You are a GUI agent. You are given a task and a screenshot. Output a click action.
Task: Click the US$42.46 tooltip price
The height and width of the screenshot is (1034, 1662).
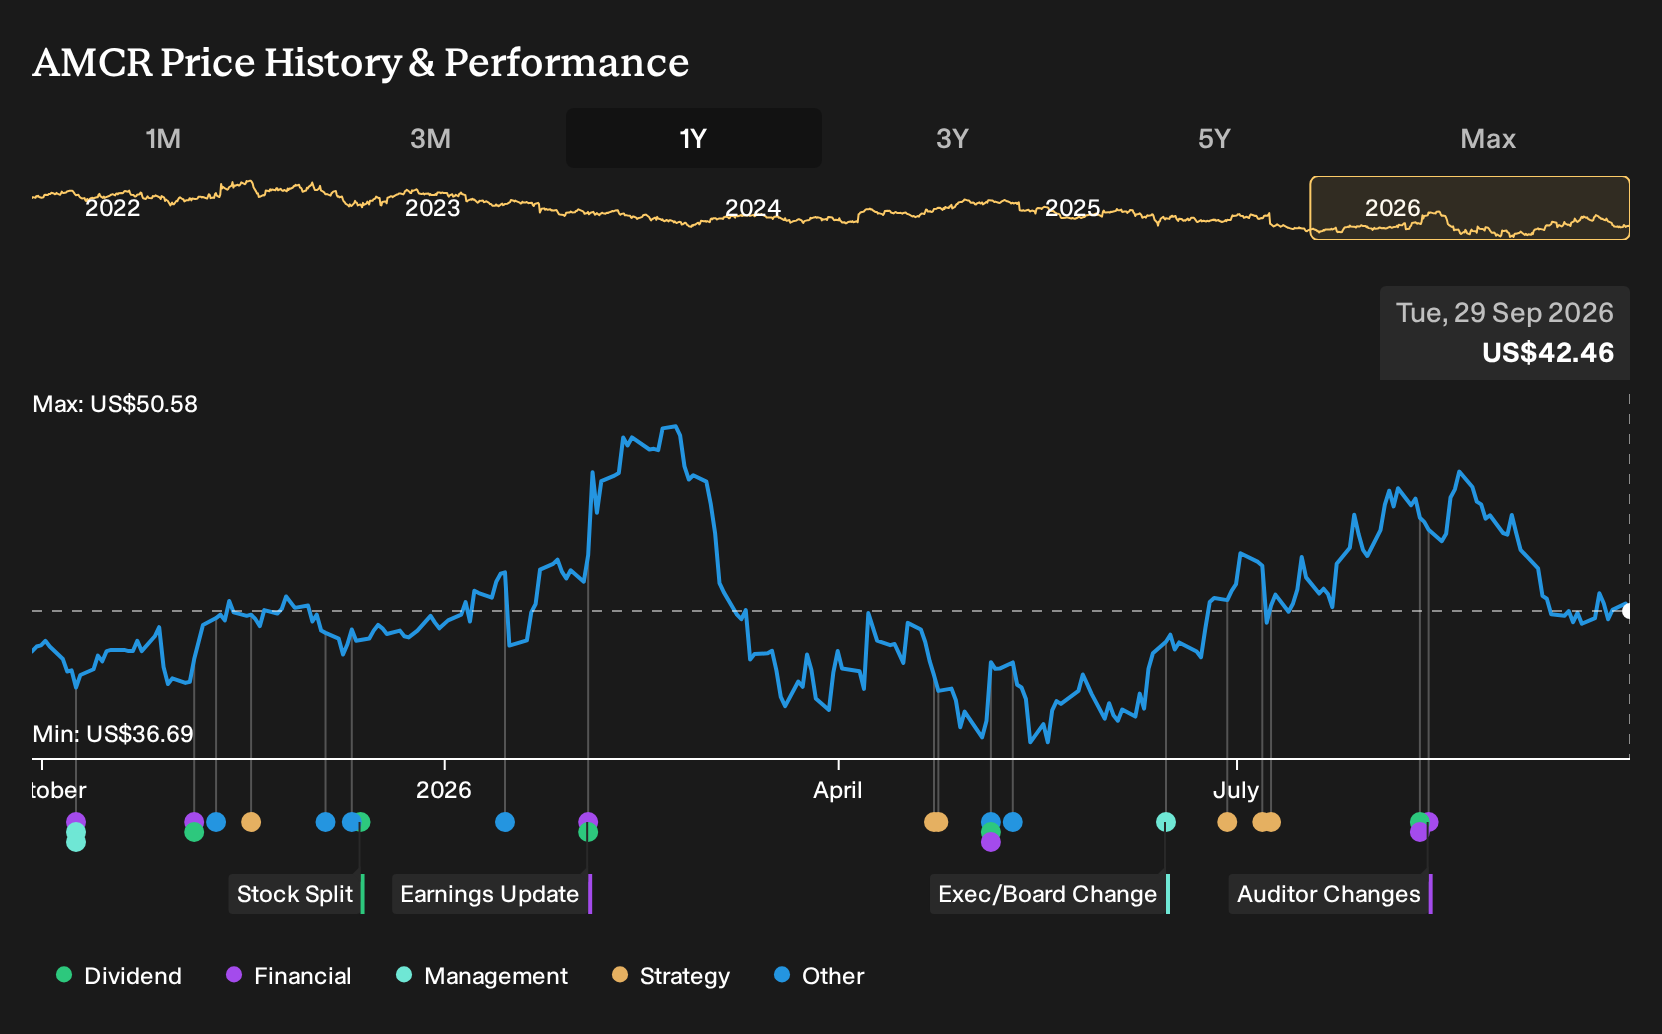(x=1548, y=353)
